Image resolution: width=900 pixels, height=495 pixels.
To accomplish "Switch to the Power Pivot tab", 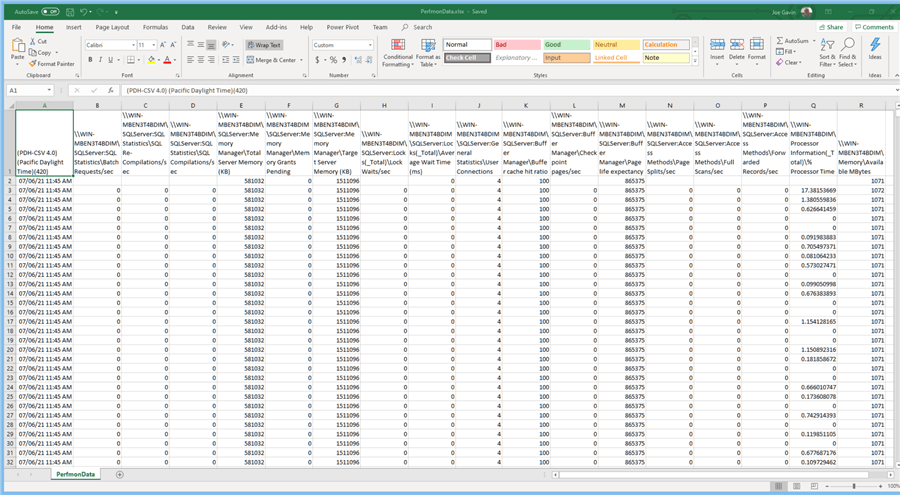I will [342, 27].
